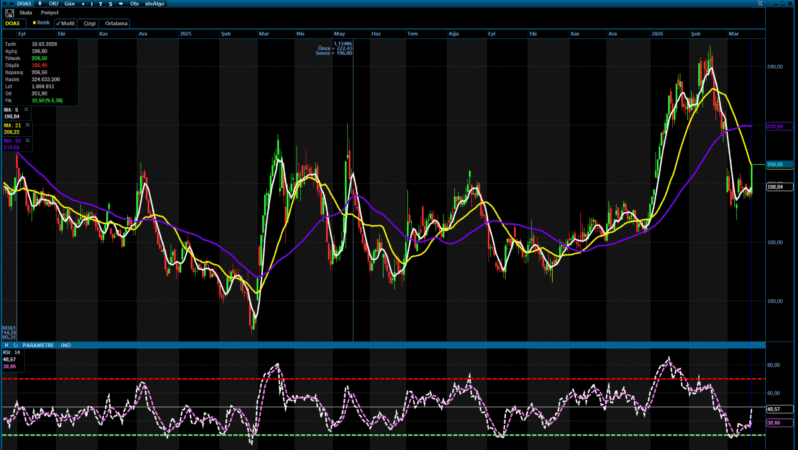Image resolution: width=798 pixels, height=450 pixels.
Task: Remove the MA 5 indicator with its X
Action: 28,109
